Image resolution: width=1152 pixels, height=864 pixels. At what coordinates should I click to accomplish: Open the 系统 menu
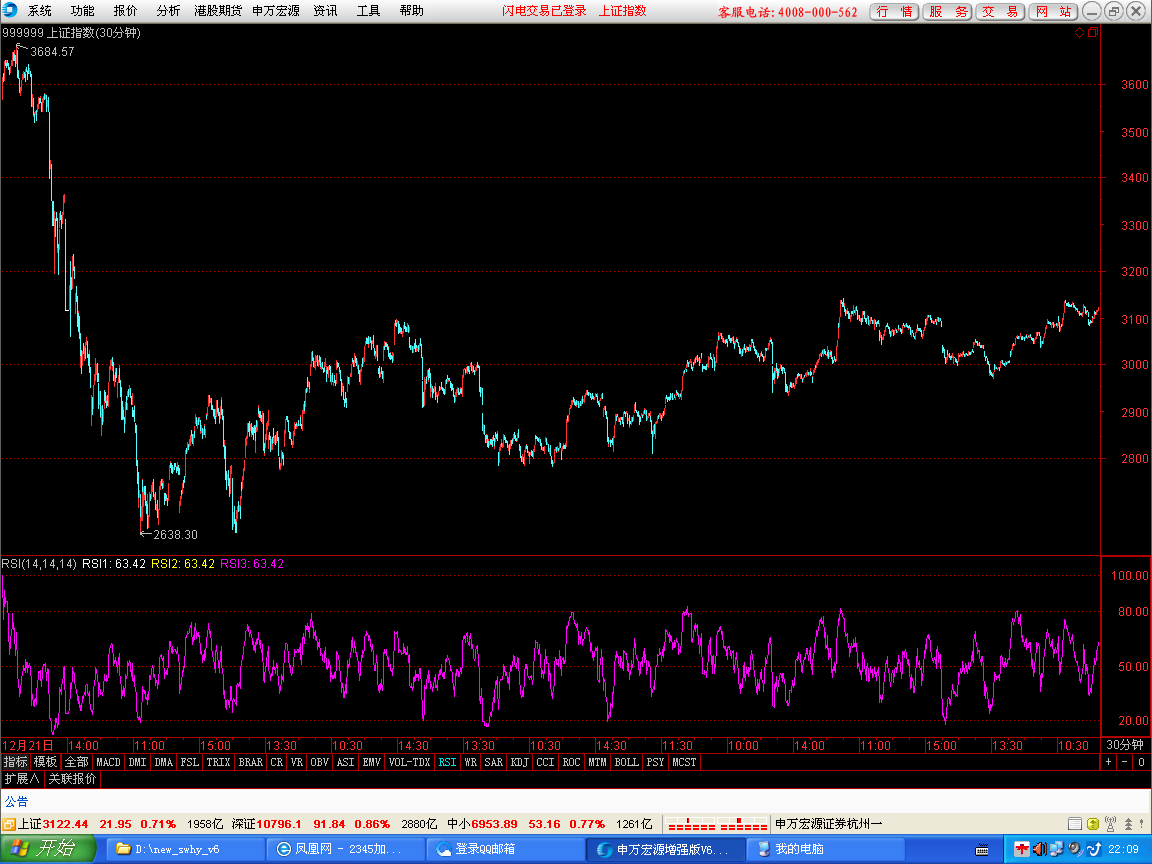pos(40,10)
